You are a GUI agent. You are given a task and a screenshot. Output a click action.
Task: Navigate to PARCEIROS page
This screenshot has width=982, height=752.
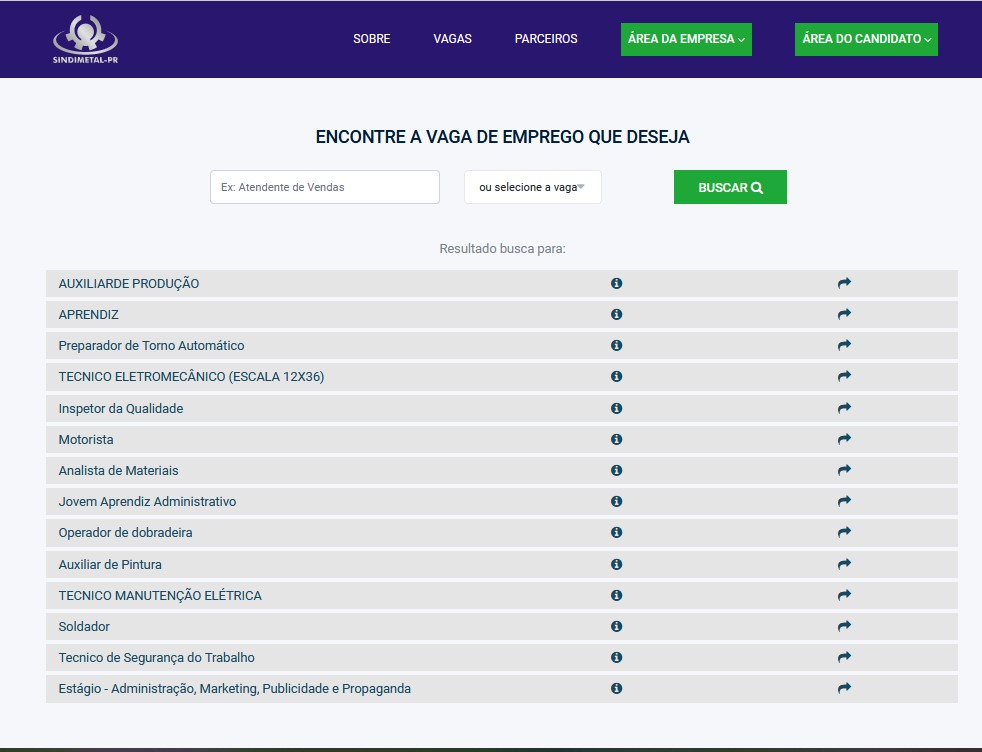click(546, 39)
